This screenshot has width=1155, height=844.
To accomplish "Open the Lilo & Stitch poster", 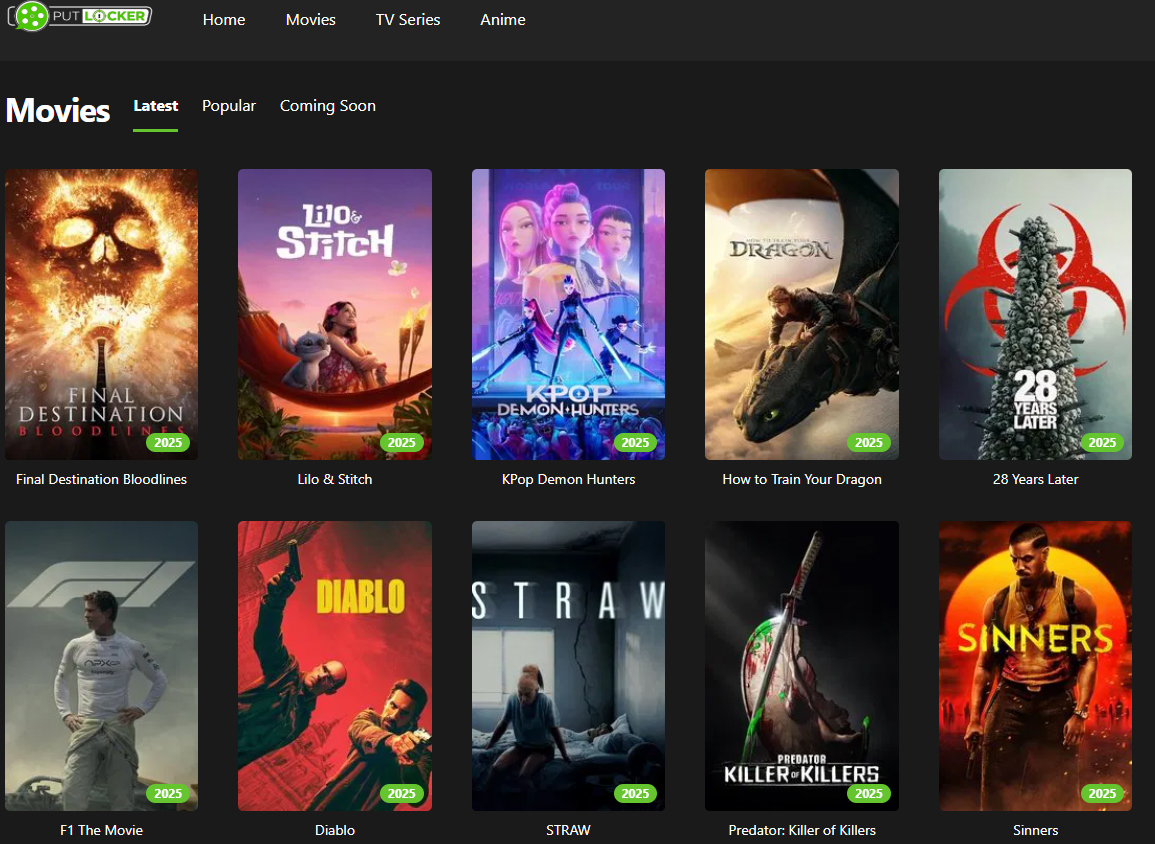I will tap(335, 314).
